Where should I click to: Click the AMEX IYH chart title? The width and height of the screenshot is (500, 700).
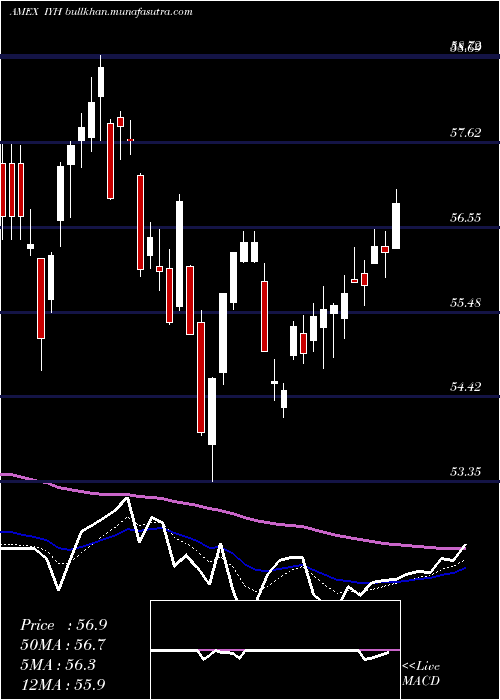tap(36, 12)
